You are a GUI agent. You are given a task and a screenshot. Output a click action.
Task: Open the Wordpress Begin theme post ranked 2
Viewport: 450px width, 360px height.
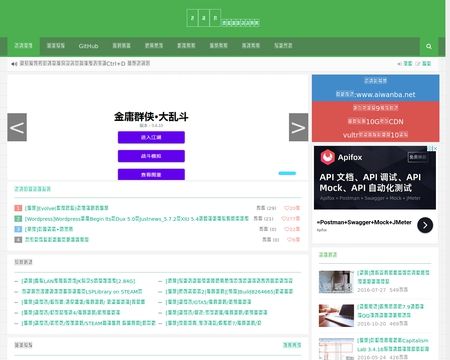[137, 219]
